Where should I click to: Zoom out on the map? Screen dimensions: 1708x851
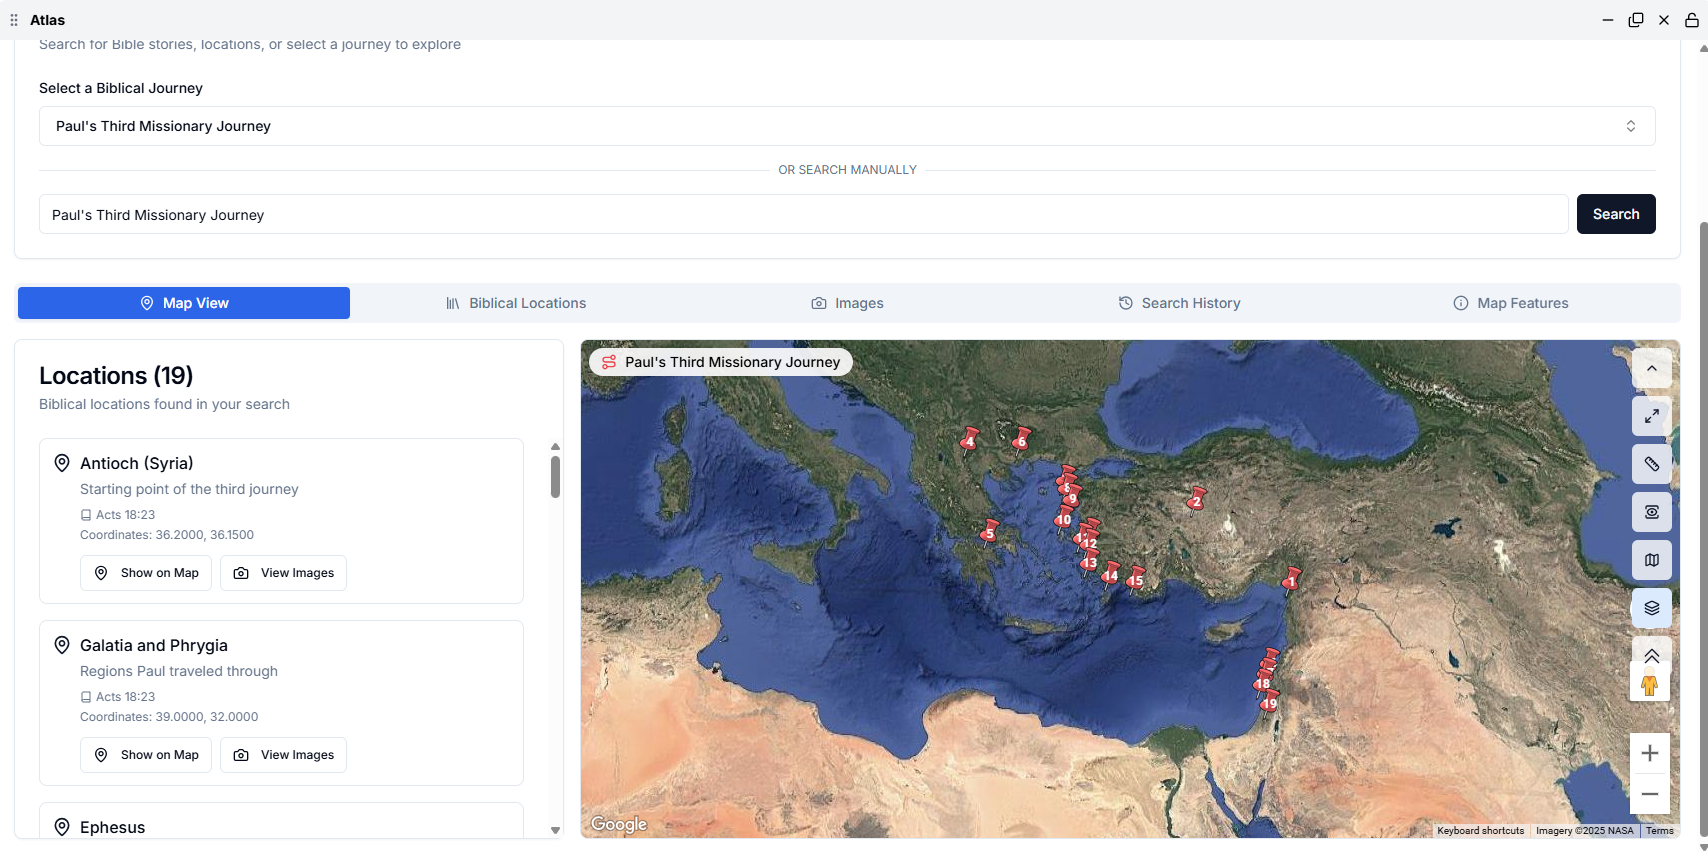(x=1650, y=794)
